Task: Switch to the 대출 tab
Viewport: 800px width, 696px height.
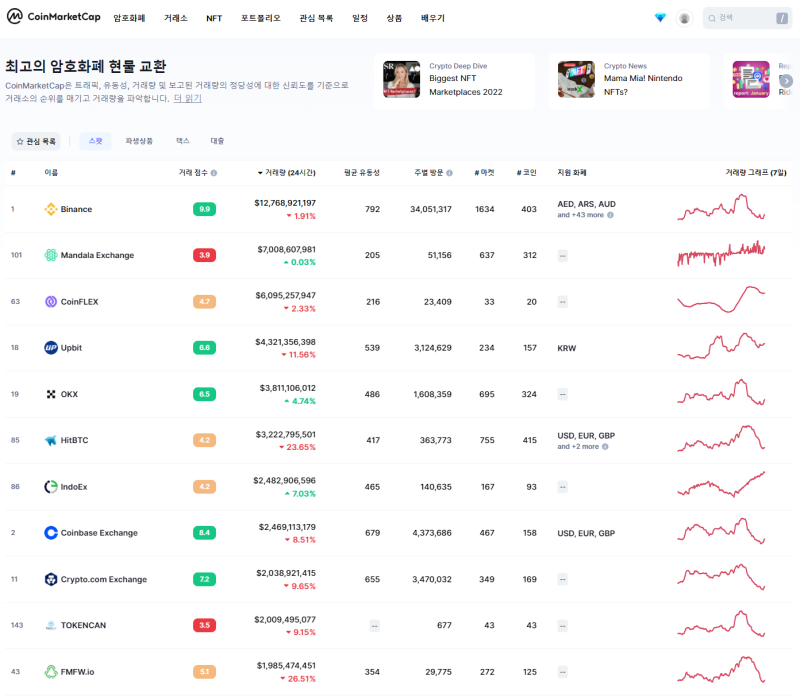Action: pyautogui.click(x=217, y=141)
